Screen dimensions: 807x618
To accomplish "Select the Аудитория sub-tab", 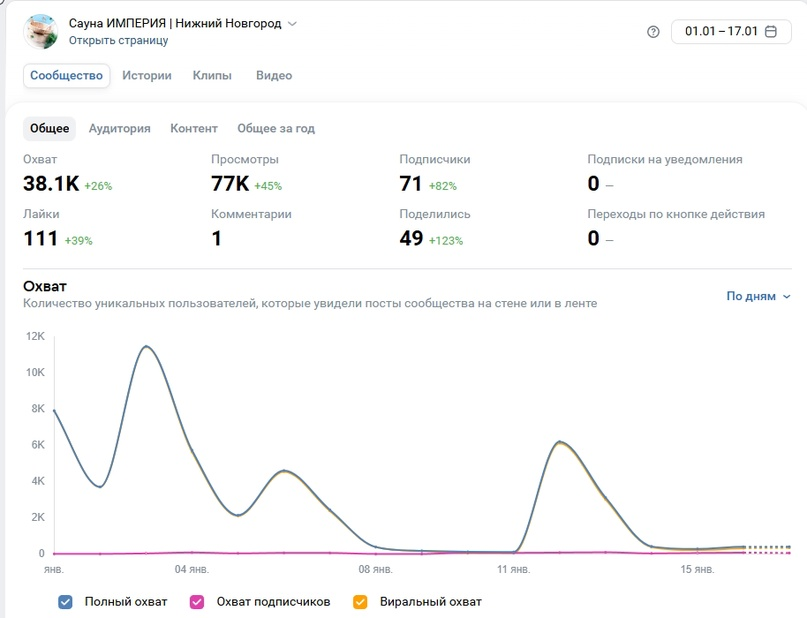I will tap(119, 128).
